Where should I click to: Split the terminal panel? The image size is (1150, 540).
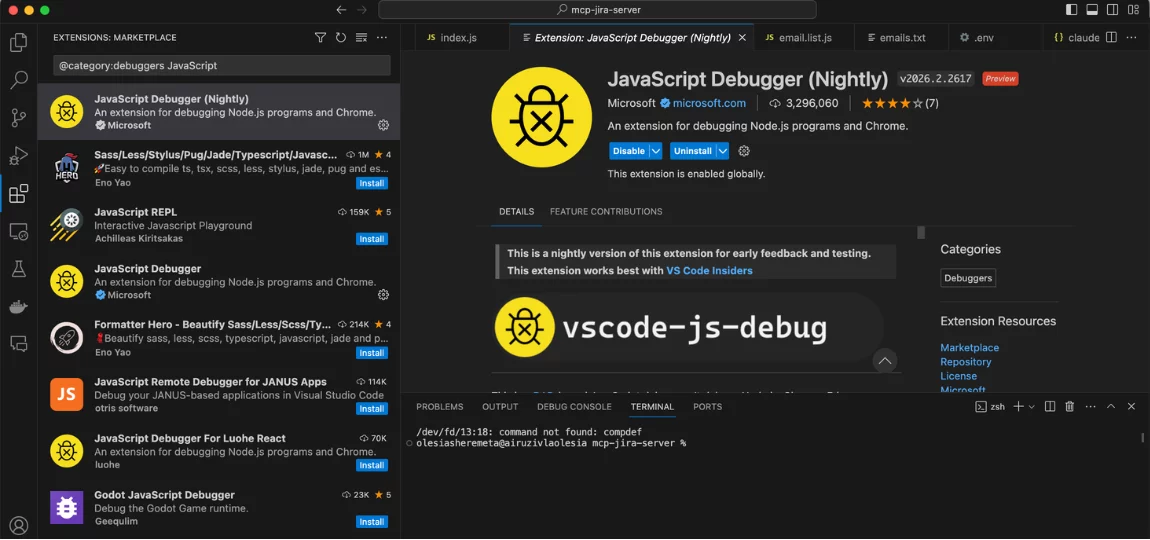(1050, 406)
